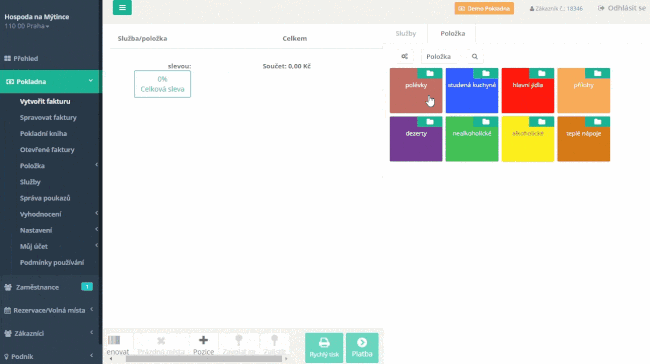
Task: Open item settings gears icon
Action: (x=405, y=56)
